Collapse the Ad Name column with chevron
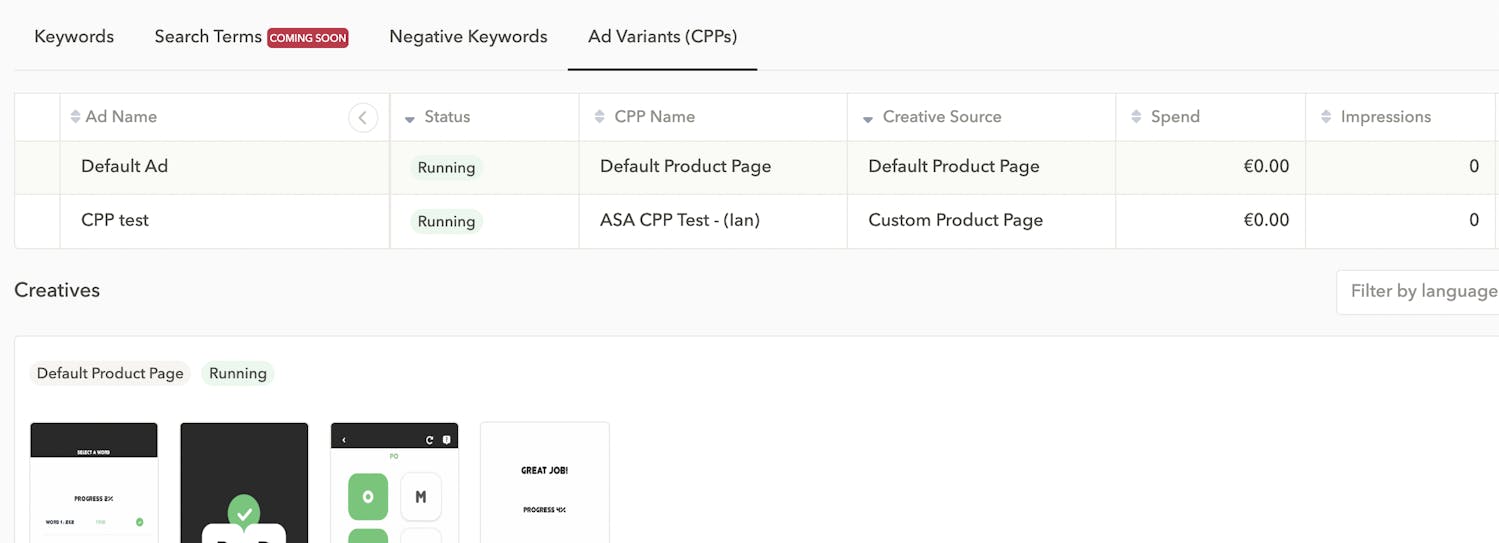 [363, 118]
